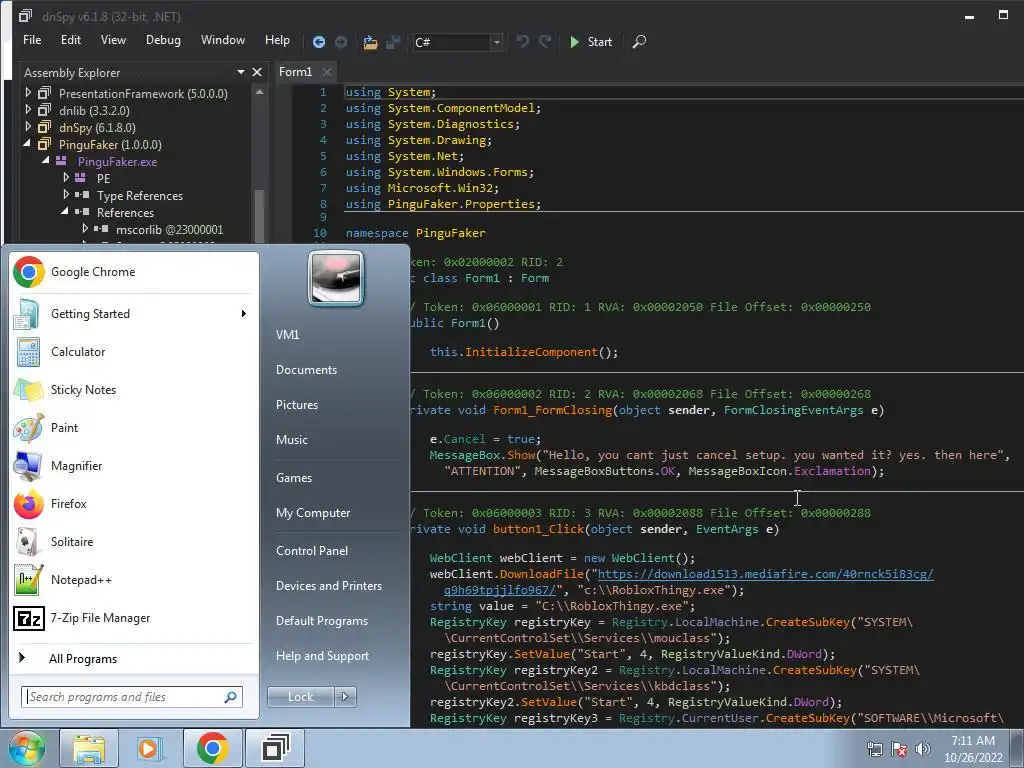Click the Redo icon in toolbar
This screenshot has height=768, width=1024.
pos(545,41)
